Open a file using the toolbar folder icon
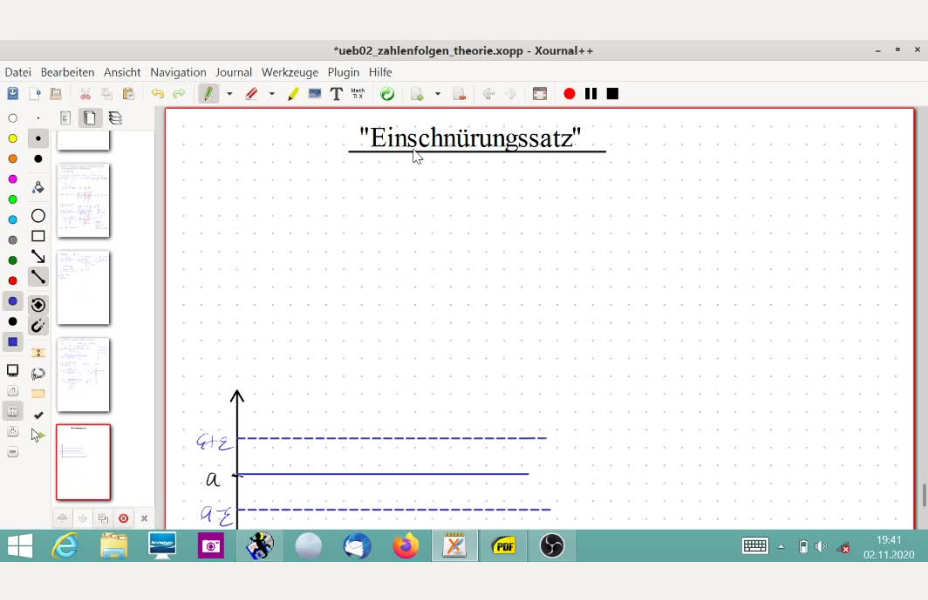This screenshot has width=928, height=600. pos(56,93)
